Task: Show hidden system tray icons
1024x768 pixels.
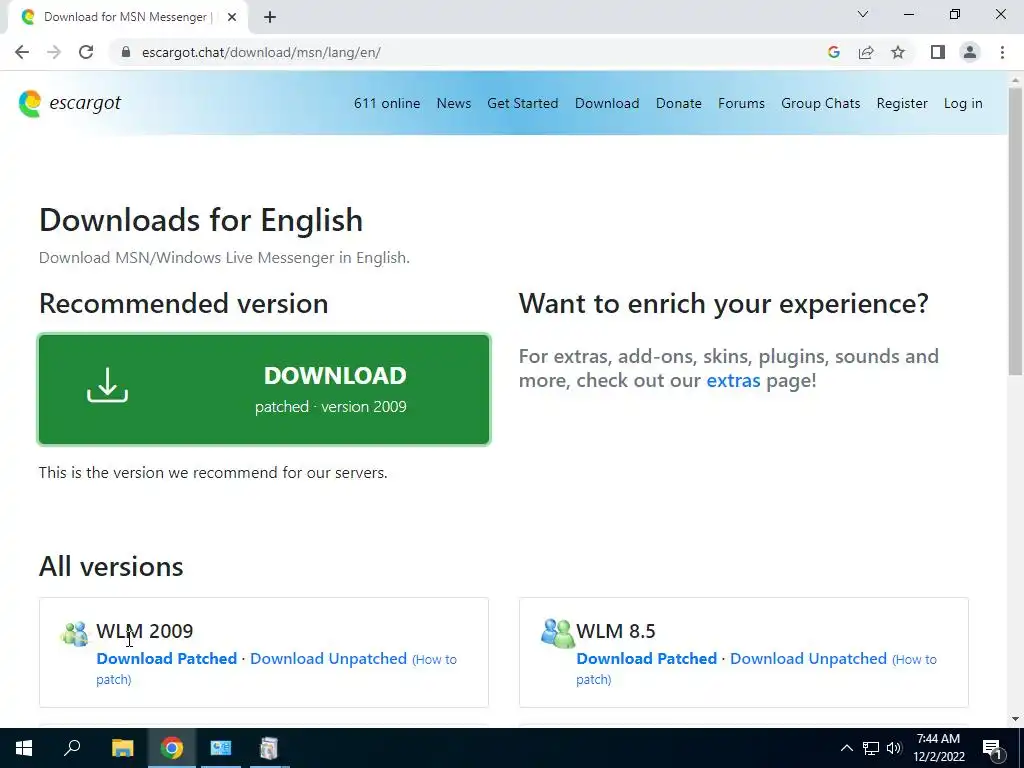Action: (x=846, y=748)
